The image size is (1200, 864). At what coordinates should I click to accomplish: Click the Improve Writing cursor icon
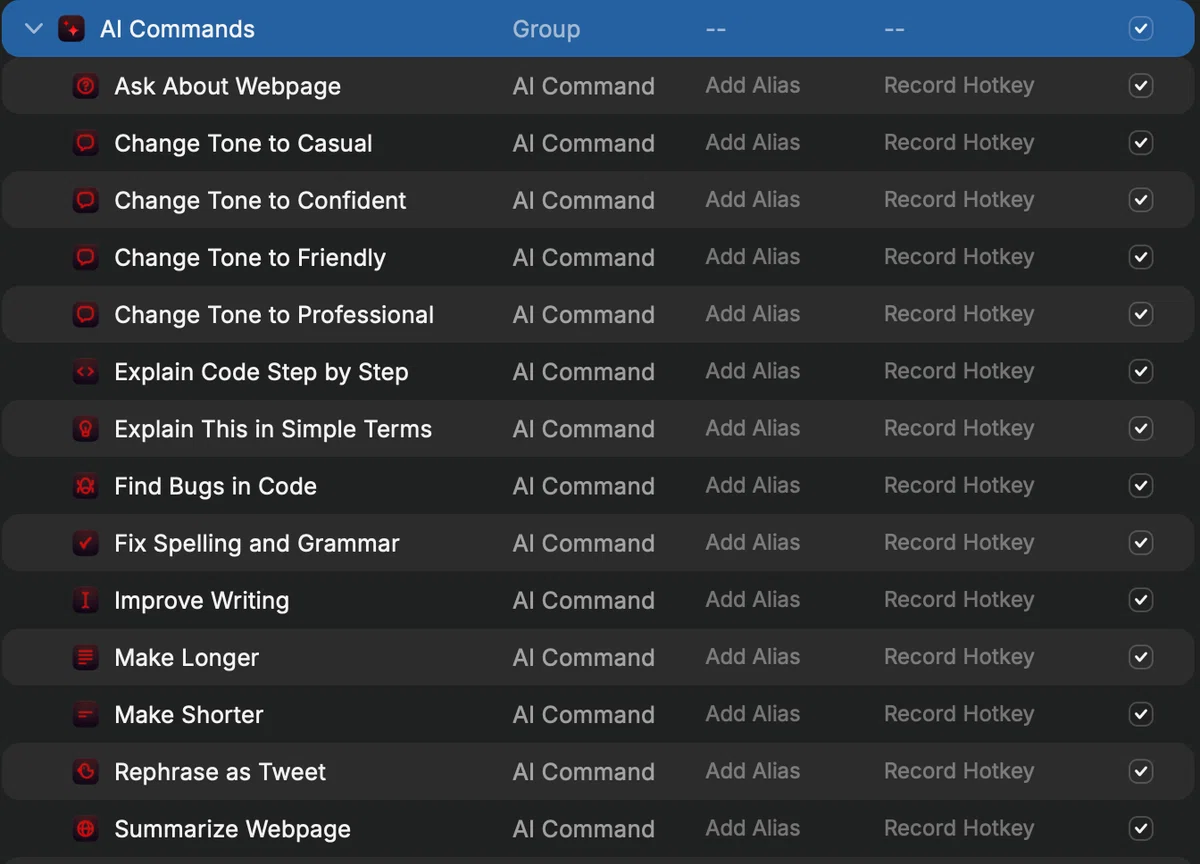[x=86, y=600]
